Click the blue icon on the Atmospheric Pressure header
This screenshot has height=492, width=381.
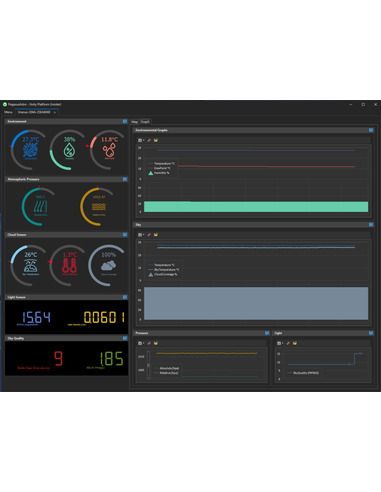pyautogui.click(x=125, y=179)
